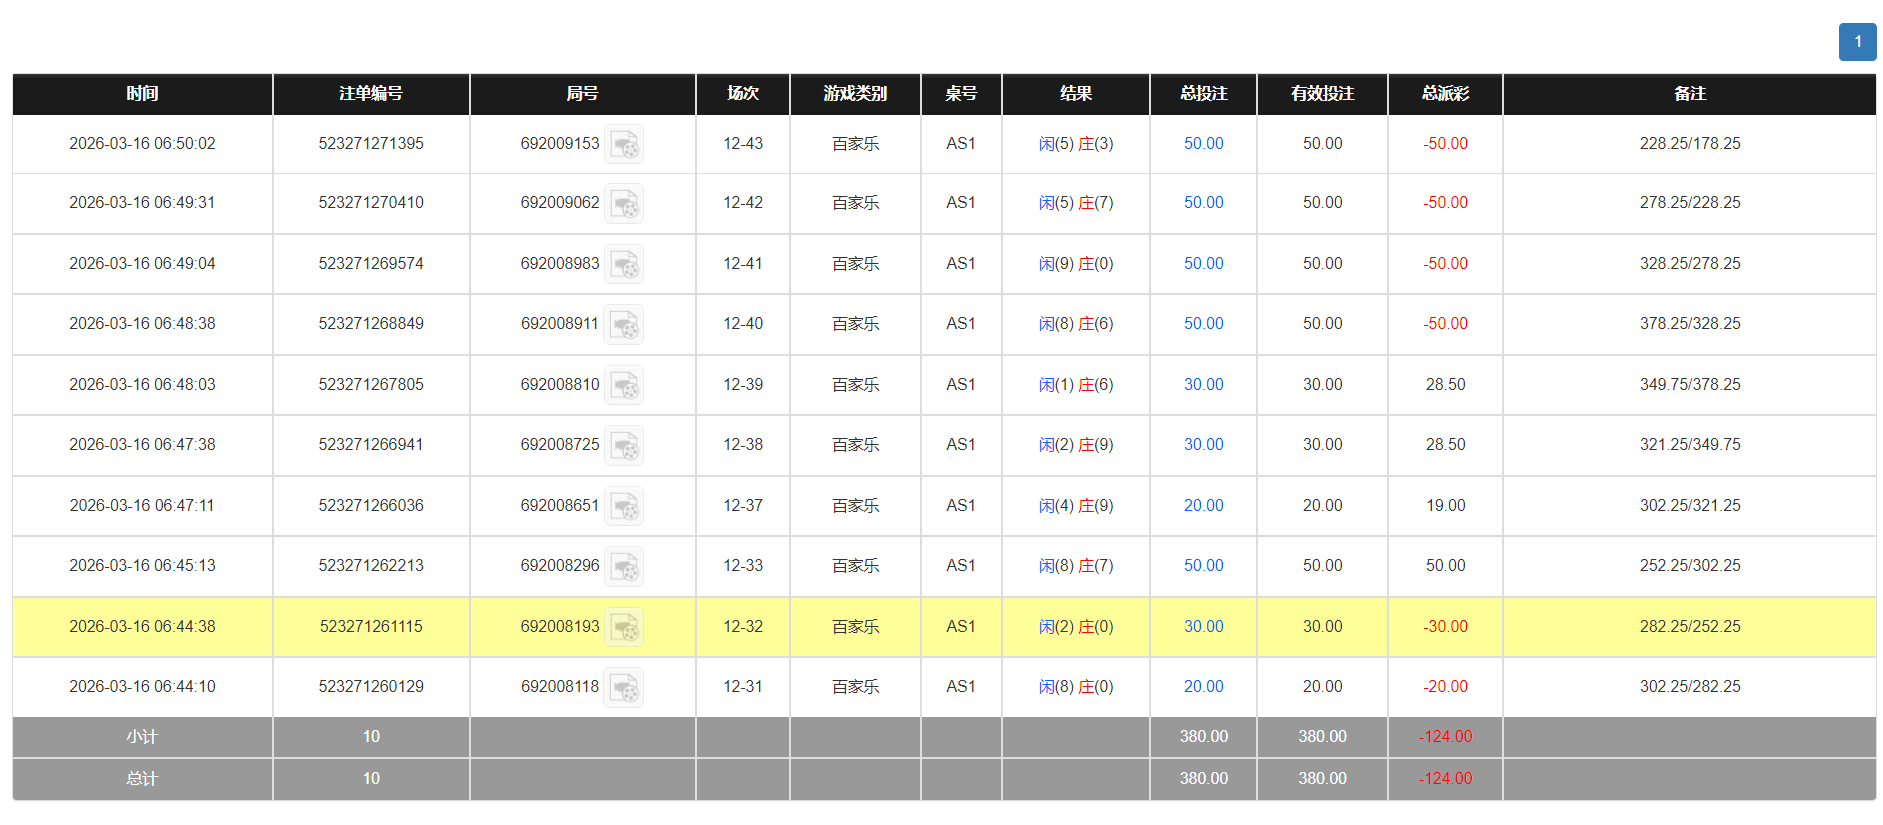The image size is (1883, 825).
Task: Click the 总投注 column header
Action: [1203, 94]
